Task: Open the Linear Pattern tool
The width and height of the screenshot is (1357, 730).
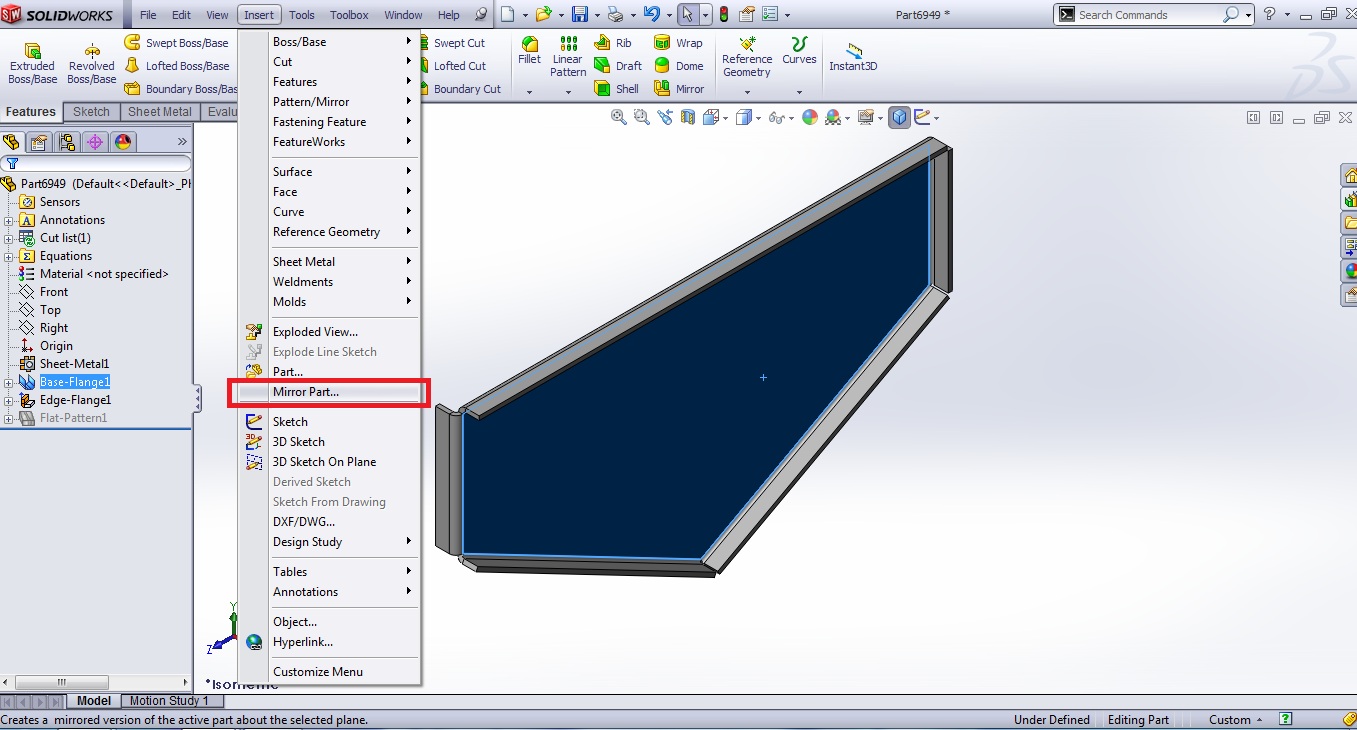Action: pyautogui.click(x=567, y=57)
